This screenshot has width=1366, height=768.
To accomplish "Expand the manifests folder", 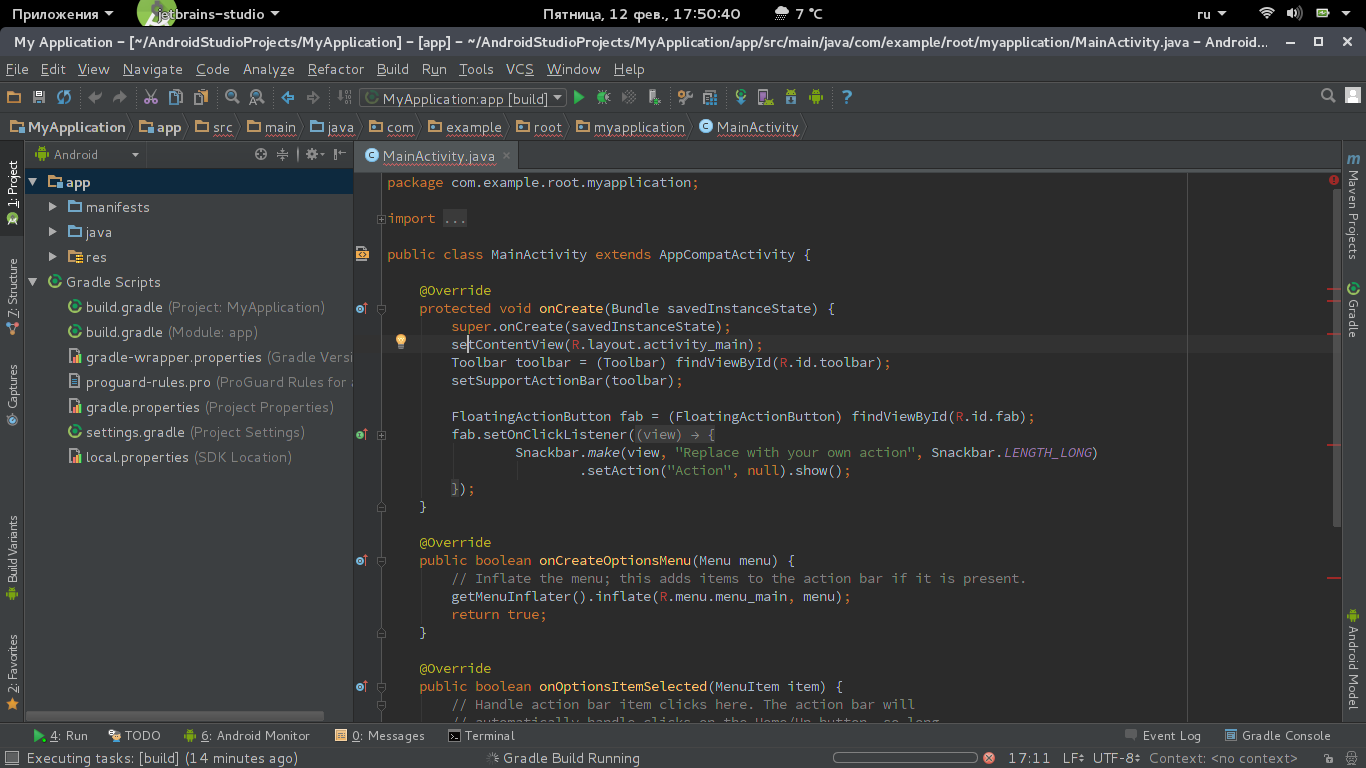I will click(53, 207).
